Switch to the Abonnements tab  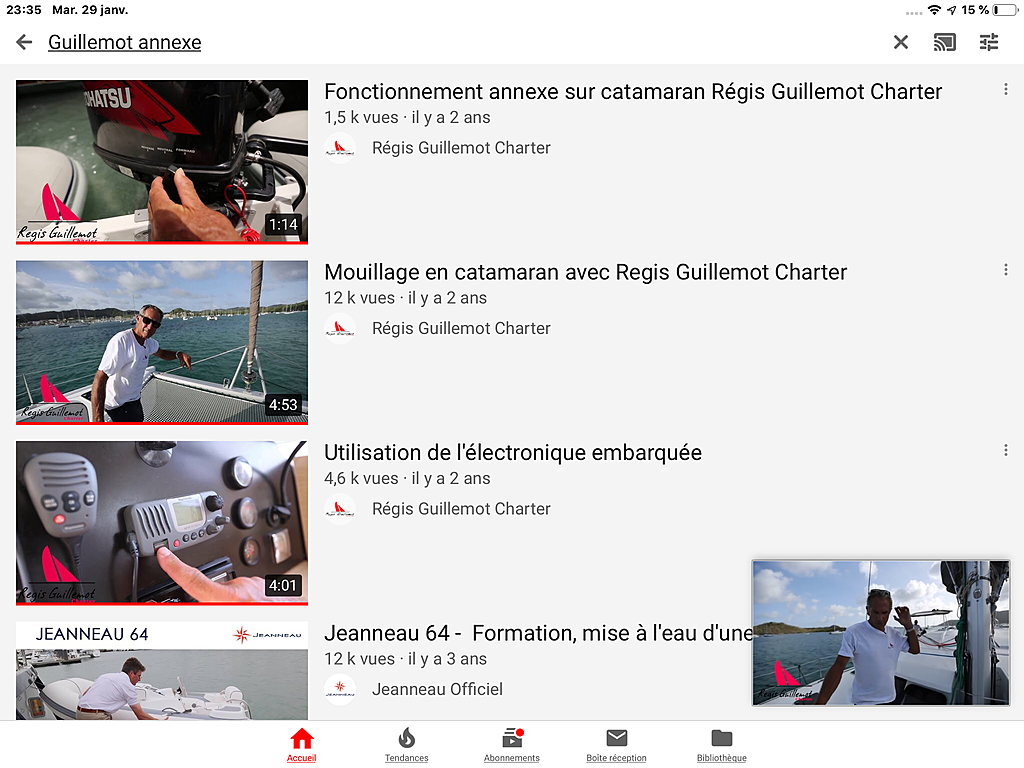click(x=512, y=744)
